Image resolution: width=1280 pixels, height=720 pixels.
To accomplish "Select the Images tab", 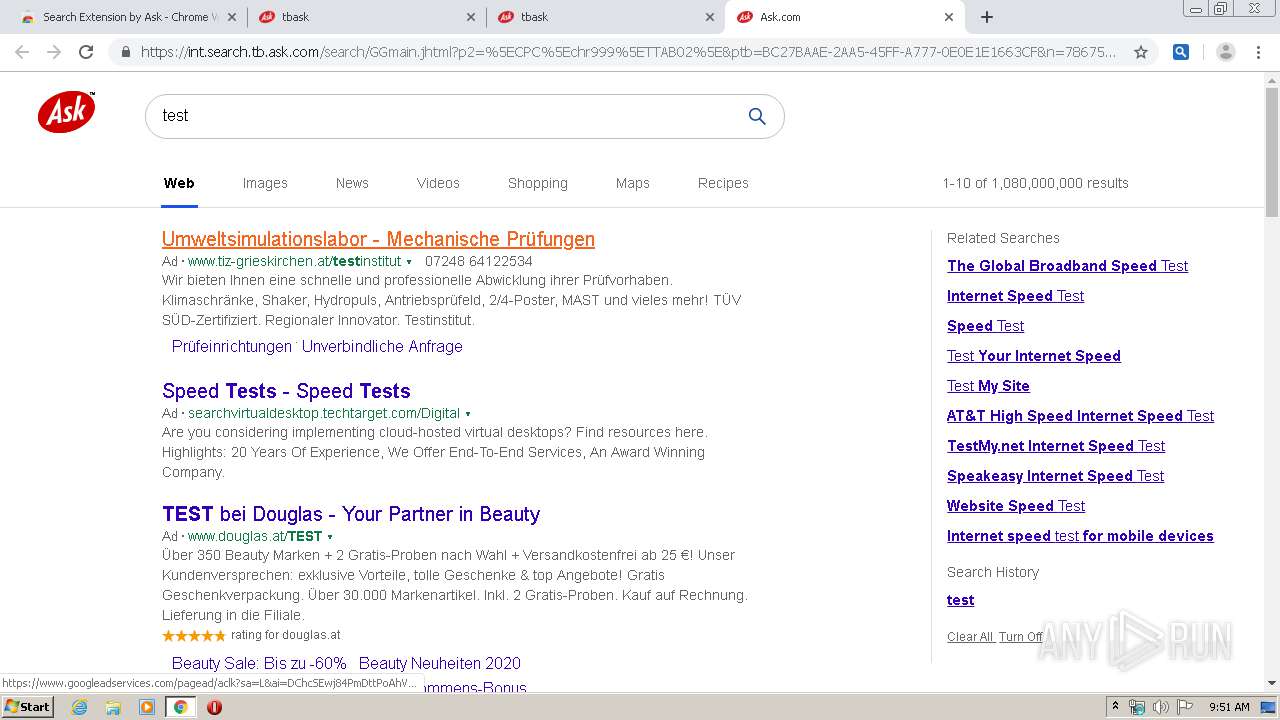I will point(265,183).
